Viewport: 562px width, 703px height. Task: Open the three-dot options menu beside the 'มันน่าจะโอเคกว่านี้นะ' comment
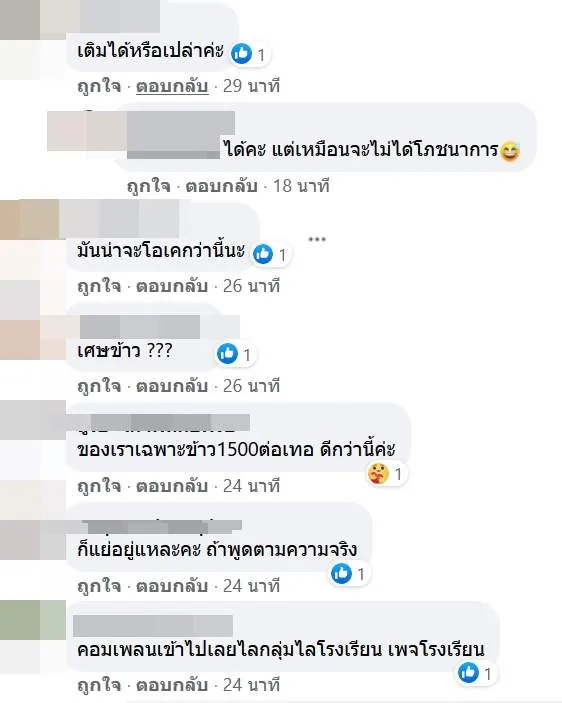pos(317,239)
